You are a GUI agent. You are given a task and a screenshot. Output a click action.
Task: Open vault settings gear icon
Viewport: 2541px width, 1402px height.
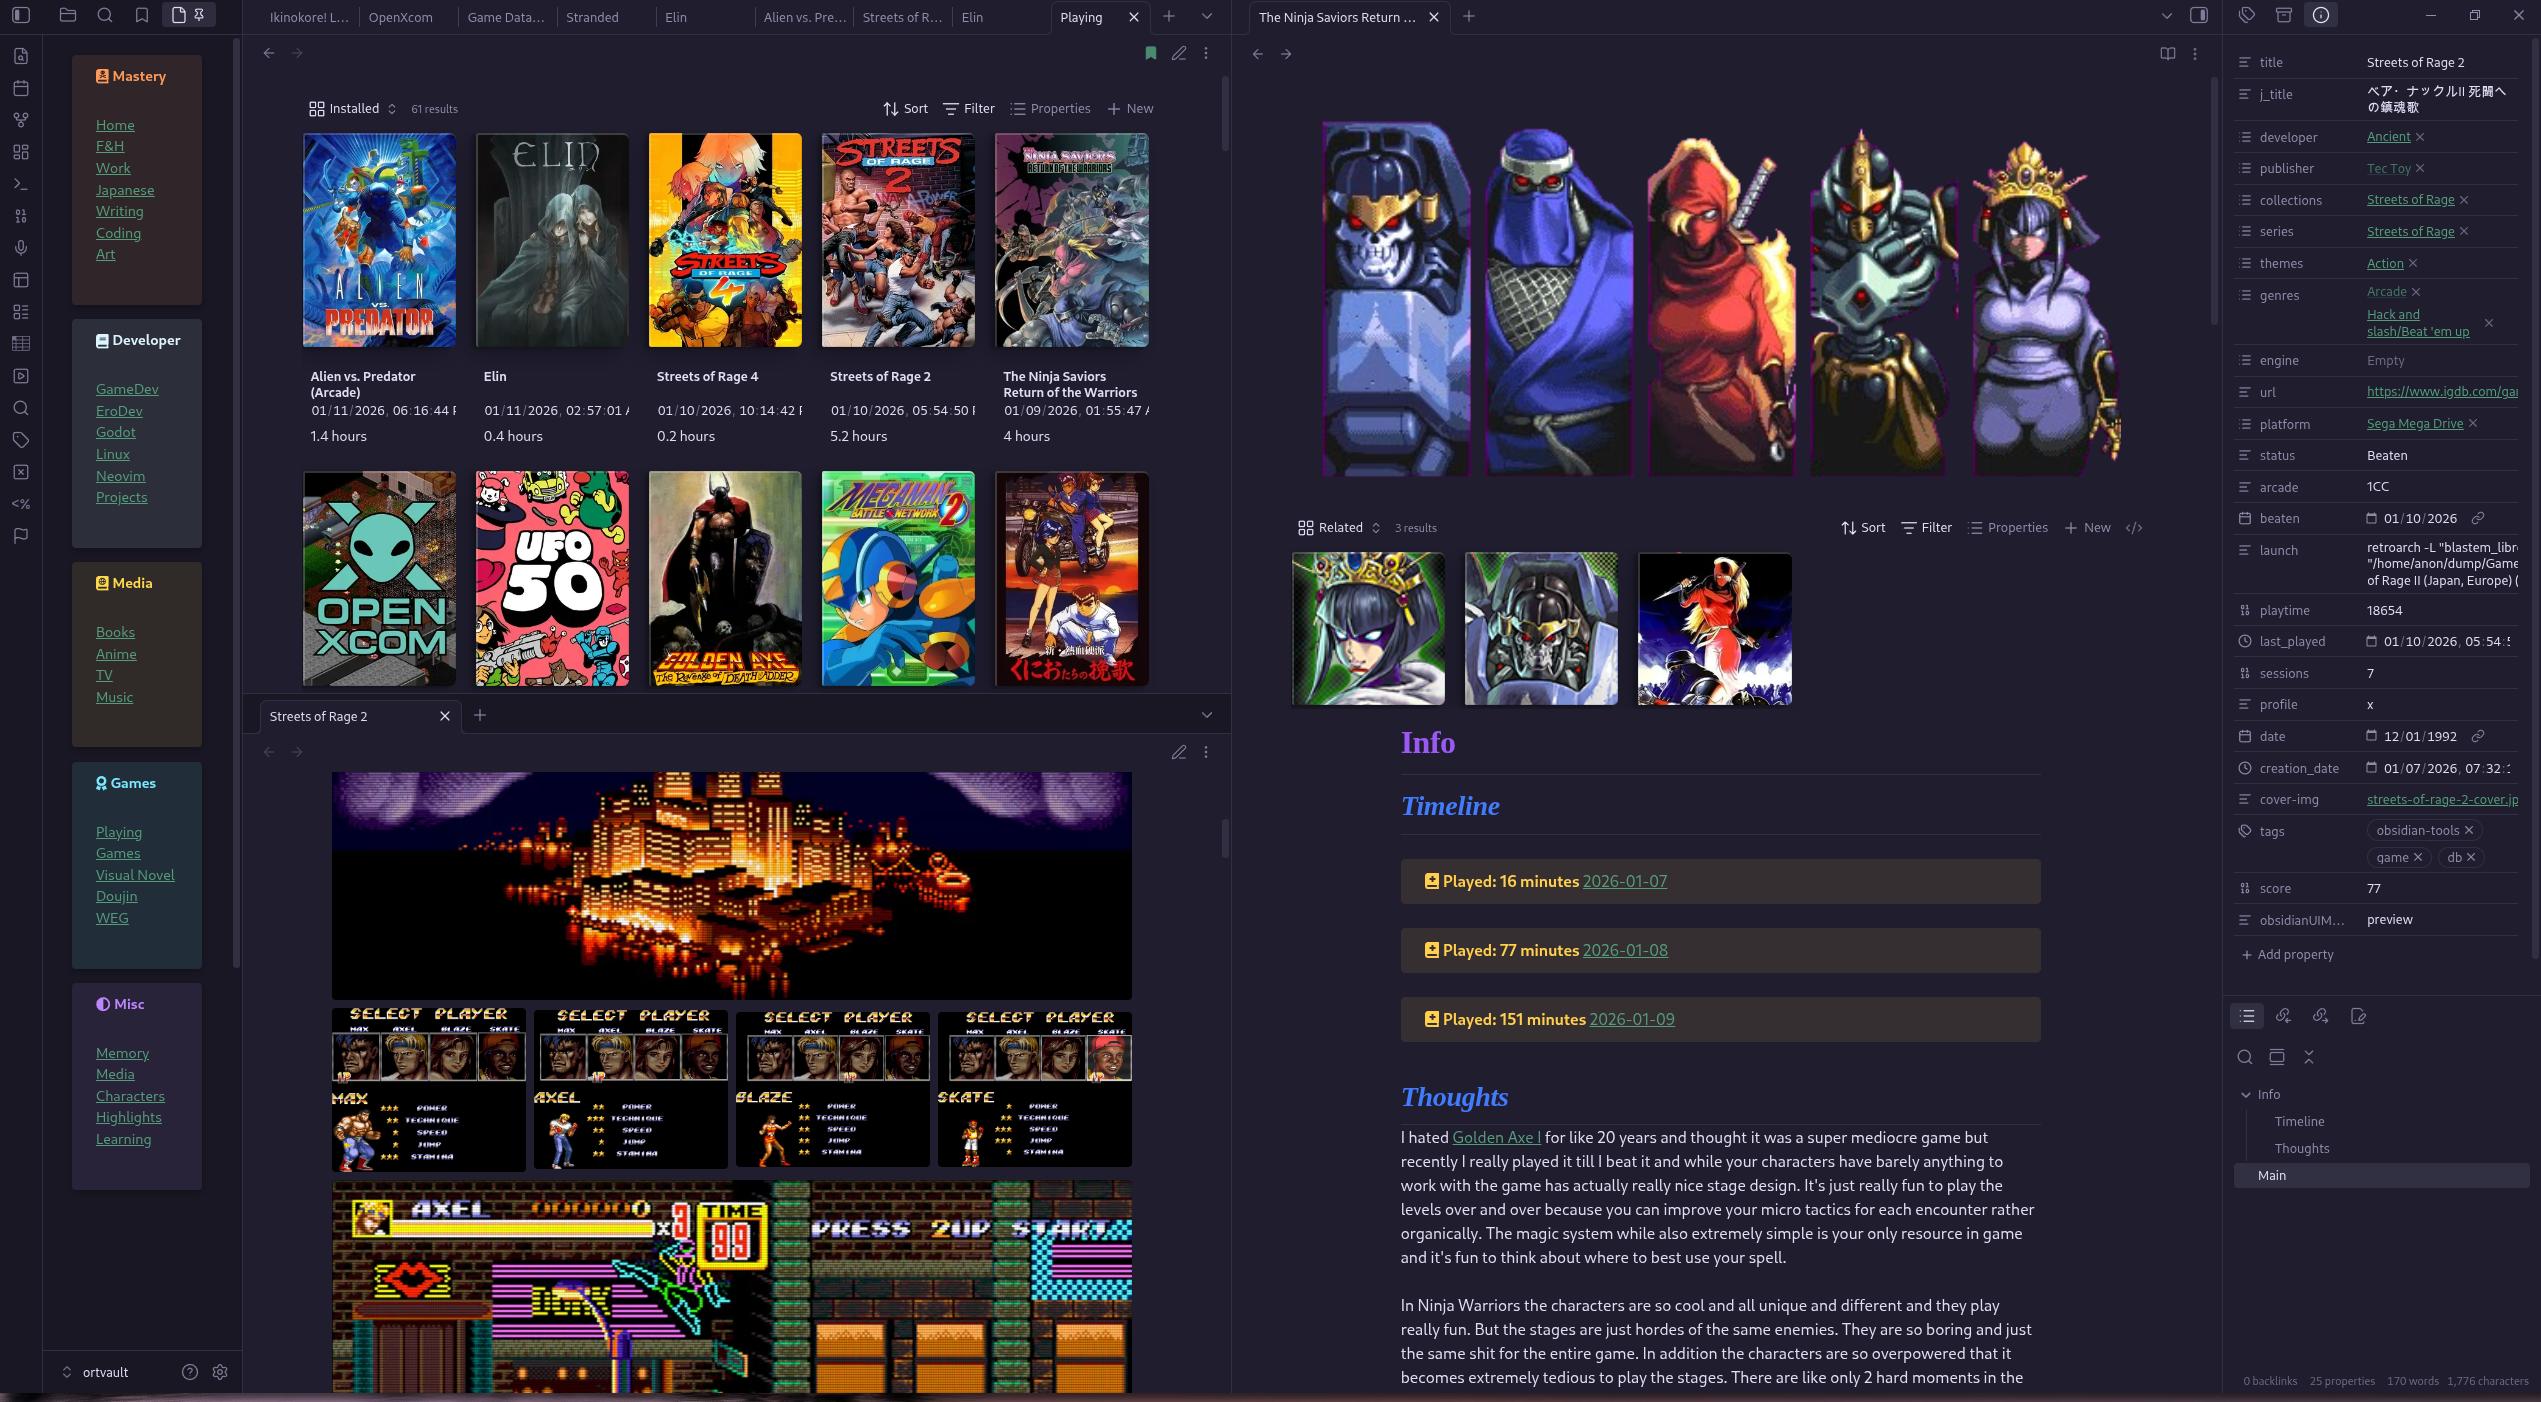coord(220,1372)
